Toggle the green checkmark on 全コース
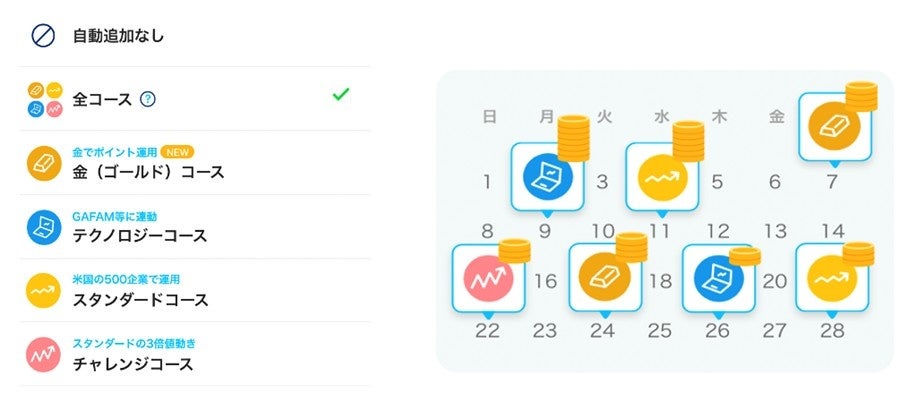Image resolution: width=910 pixels, height=401 pixels. [341, 95]
